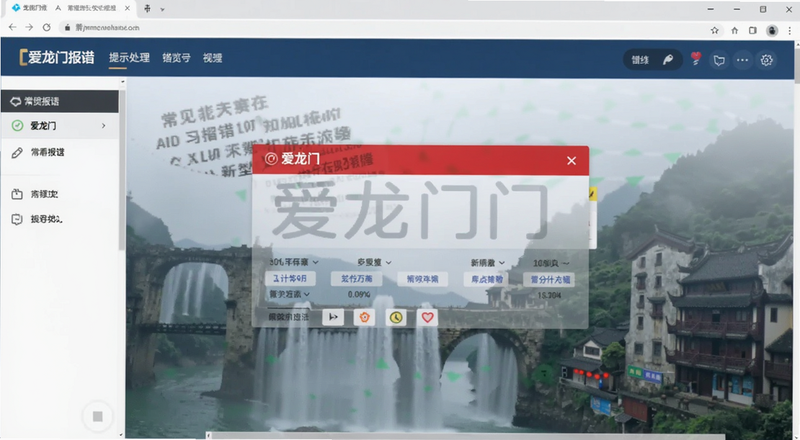
Task: Click the red heart icon in the header
Action: click(696, 59)
